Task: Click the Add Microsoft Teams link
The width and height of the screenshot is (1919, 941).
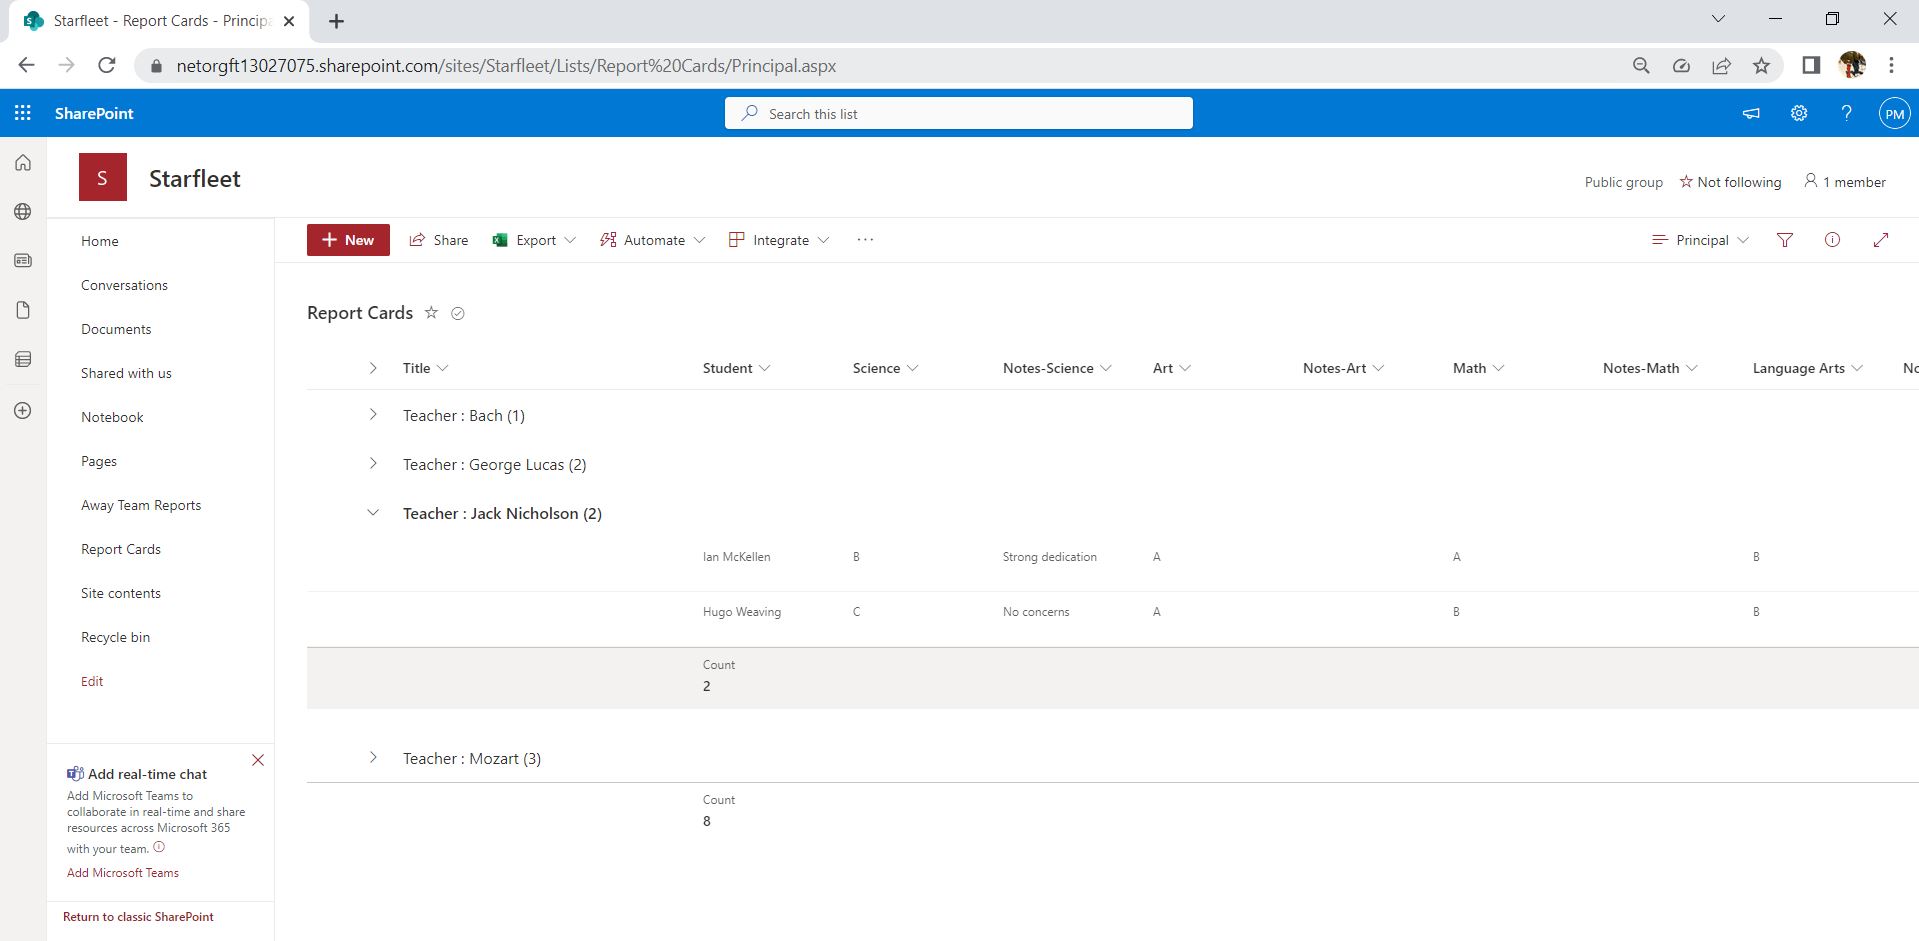Action: click(123, 873)
